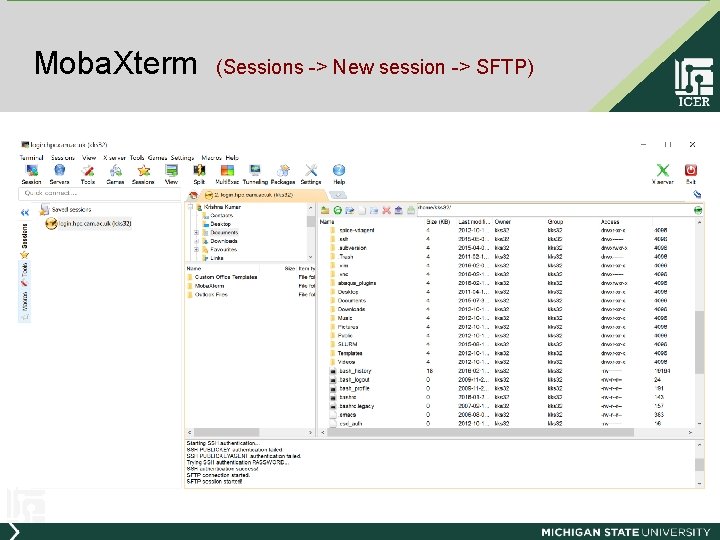The width and height of the screenshot is (720, 540).
Task: Select saved session login.hpc.cam.ac.uk
Action: (x=89, y=224)
